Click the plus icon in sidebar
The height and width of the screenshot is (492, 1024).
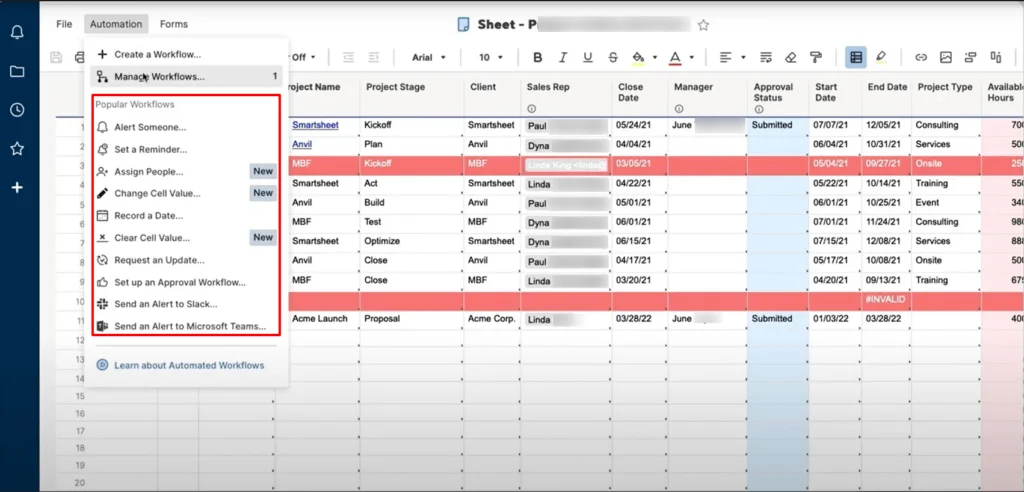17,187
